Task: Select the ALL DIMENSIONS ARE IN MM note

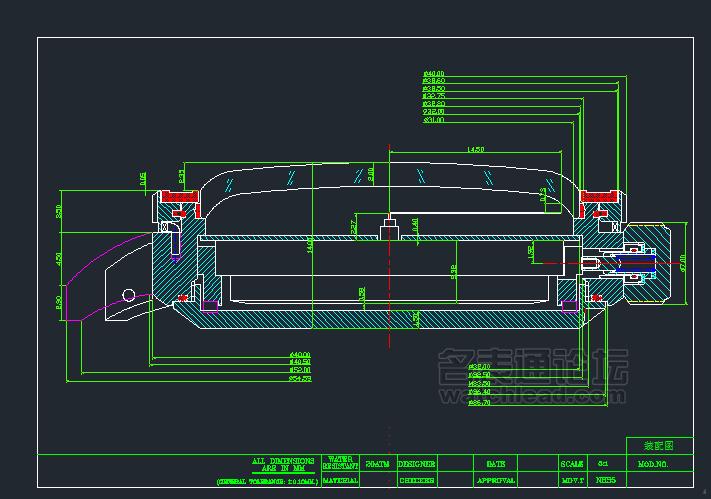Action: pos(283,464)
